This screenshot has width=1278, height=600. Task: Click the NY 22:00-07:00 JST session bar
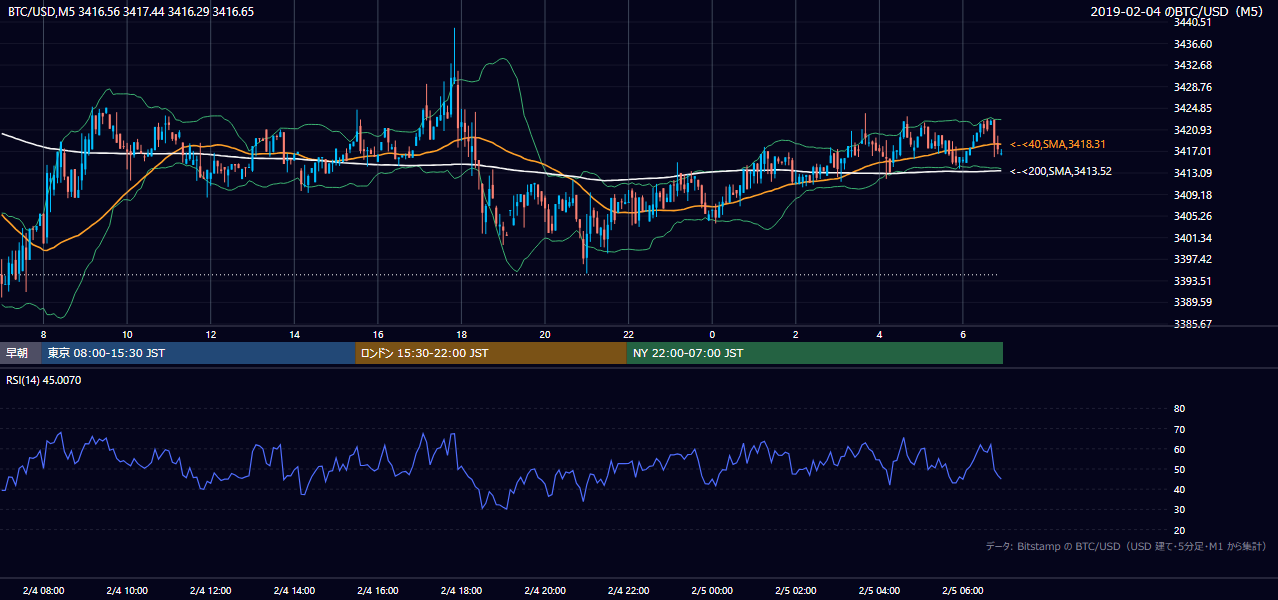click(x=815, y=353)
